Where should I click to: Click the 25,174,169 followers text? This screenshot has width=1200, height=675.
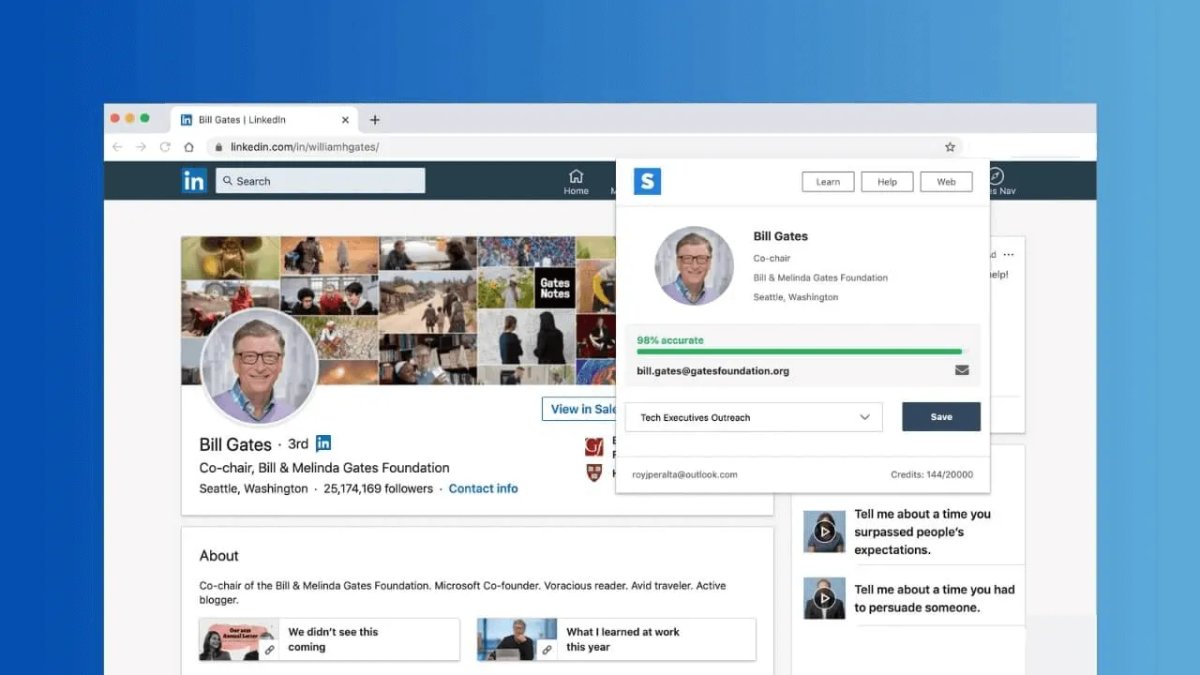pos(378,489)
